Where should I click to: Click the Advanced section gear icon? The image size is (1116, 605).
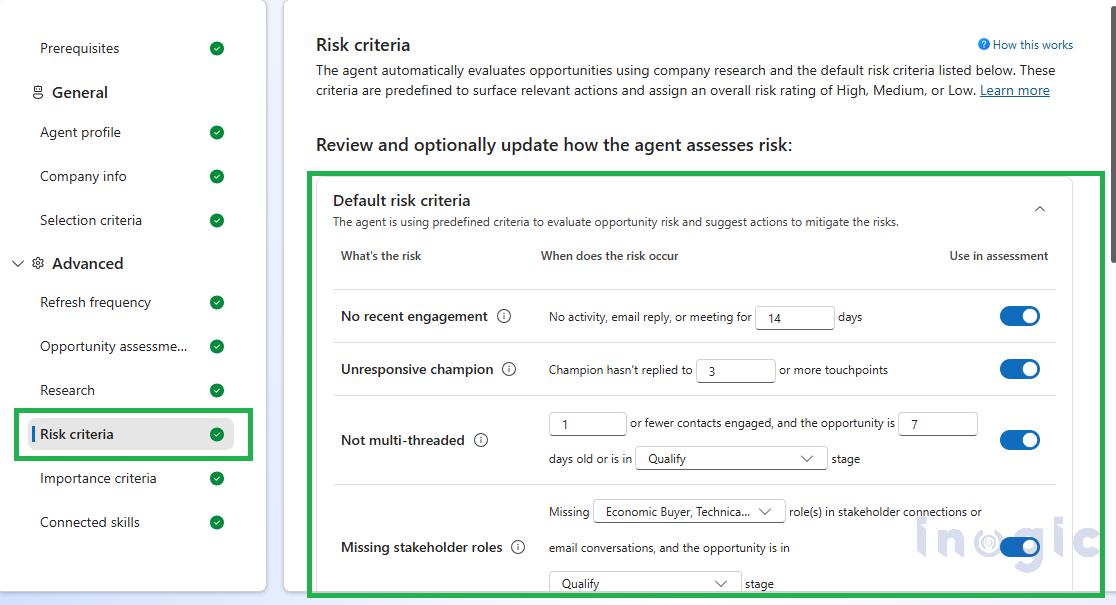38,263
